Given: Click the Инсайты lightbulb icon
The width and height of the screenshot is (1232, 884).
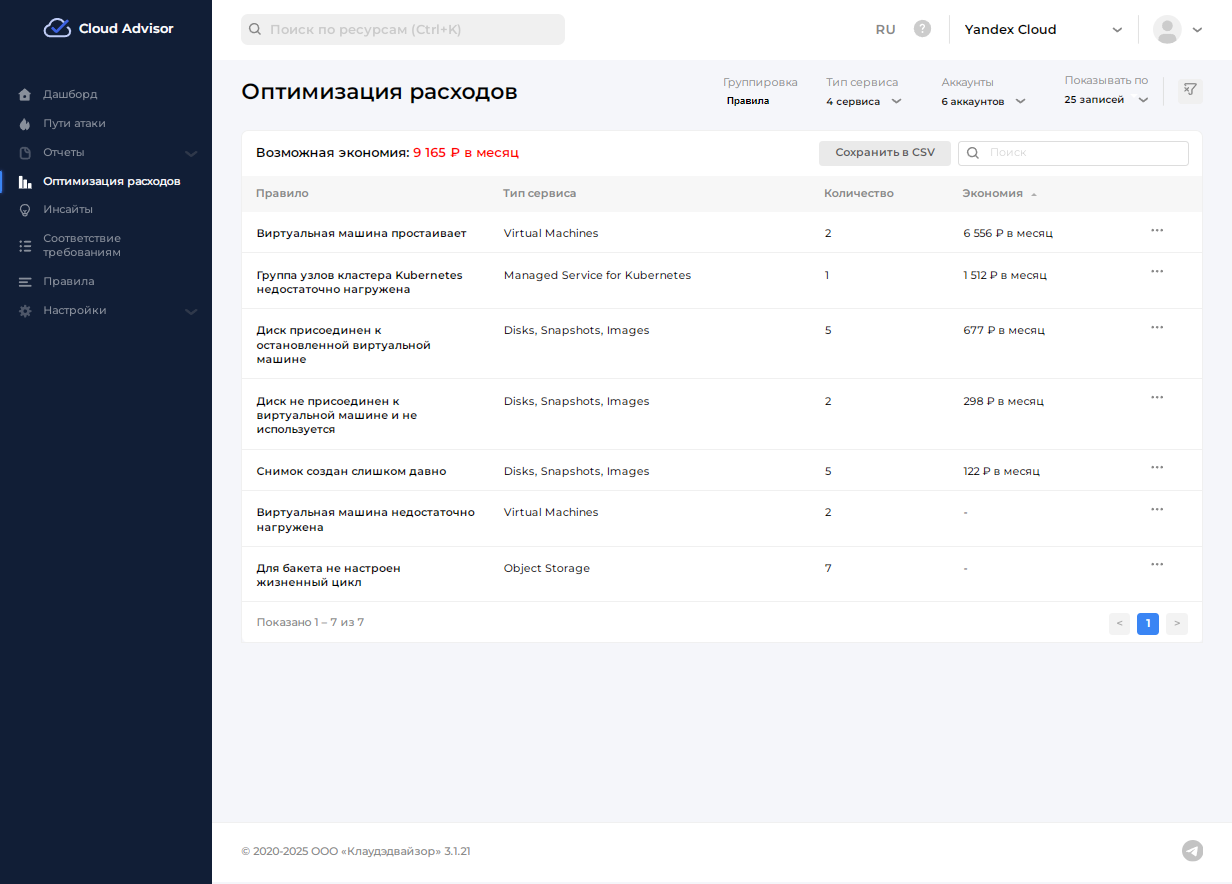Looking at the screenshot, I should pos(26,210).
